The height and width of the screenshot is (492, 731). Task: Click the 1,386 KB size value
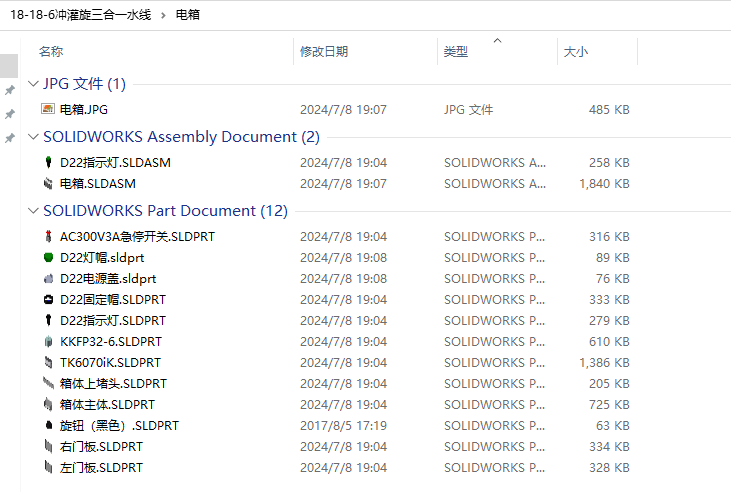coord(604,362)
